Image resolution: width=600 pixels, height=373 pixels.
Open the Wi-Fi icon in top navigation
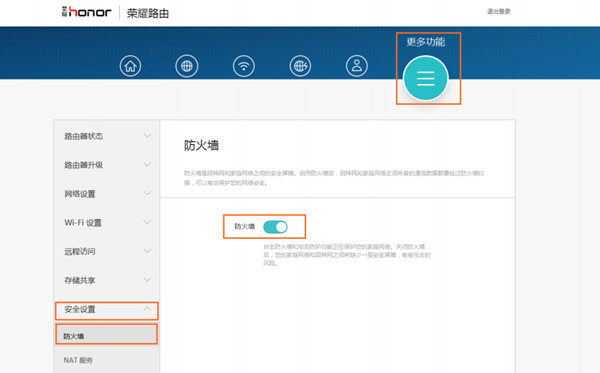(x=243, y=66)
